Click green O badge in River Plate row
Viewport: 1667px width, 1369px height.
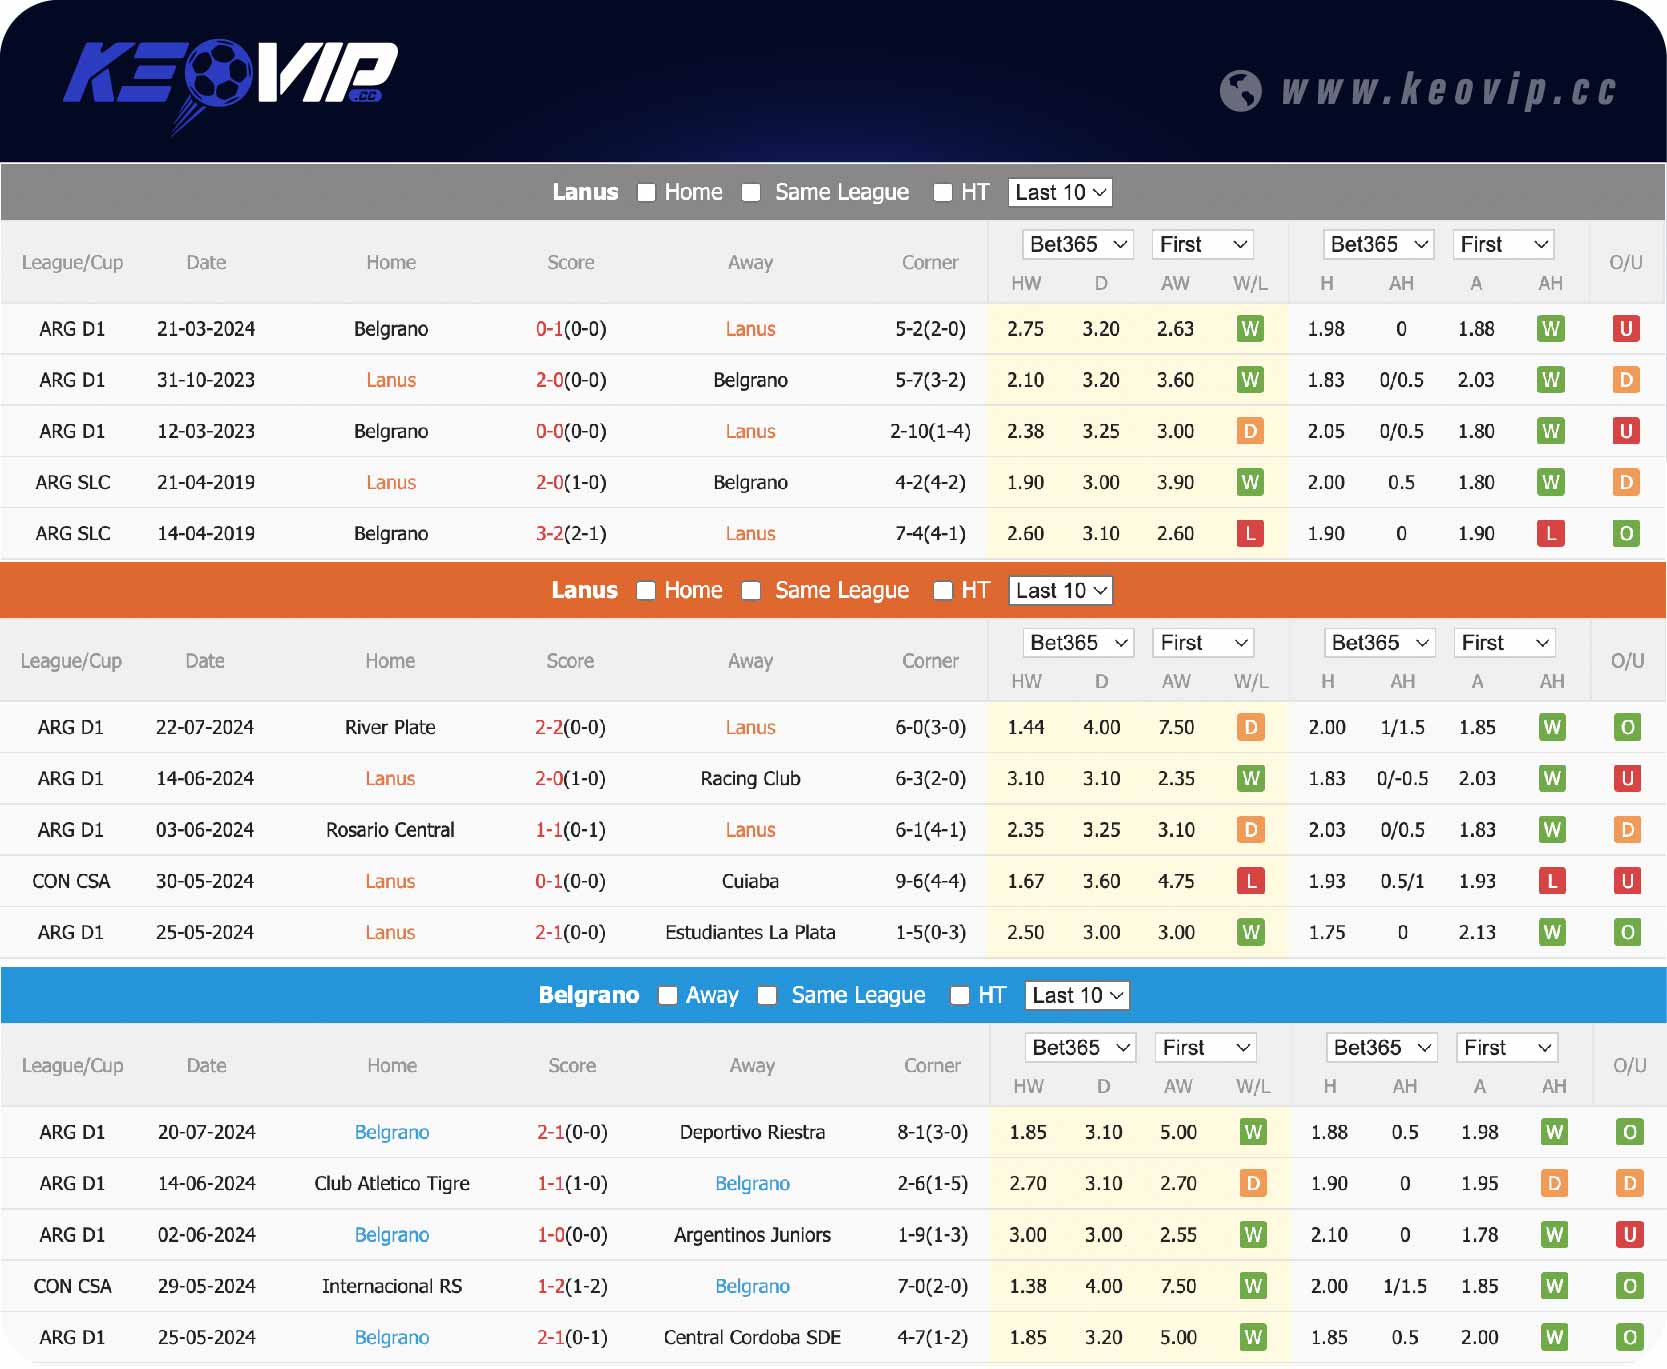(1627, 727)
